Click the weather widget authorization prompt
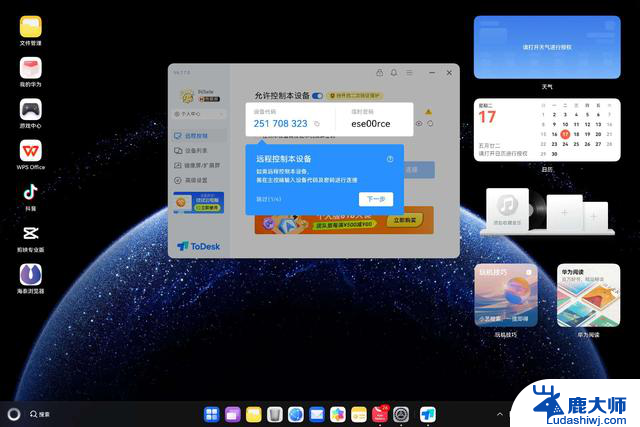This screenshot has width=640, height=427. [x=547, y=47]
